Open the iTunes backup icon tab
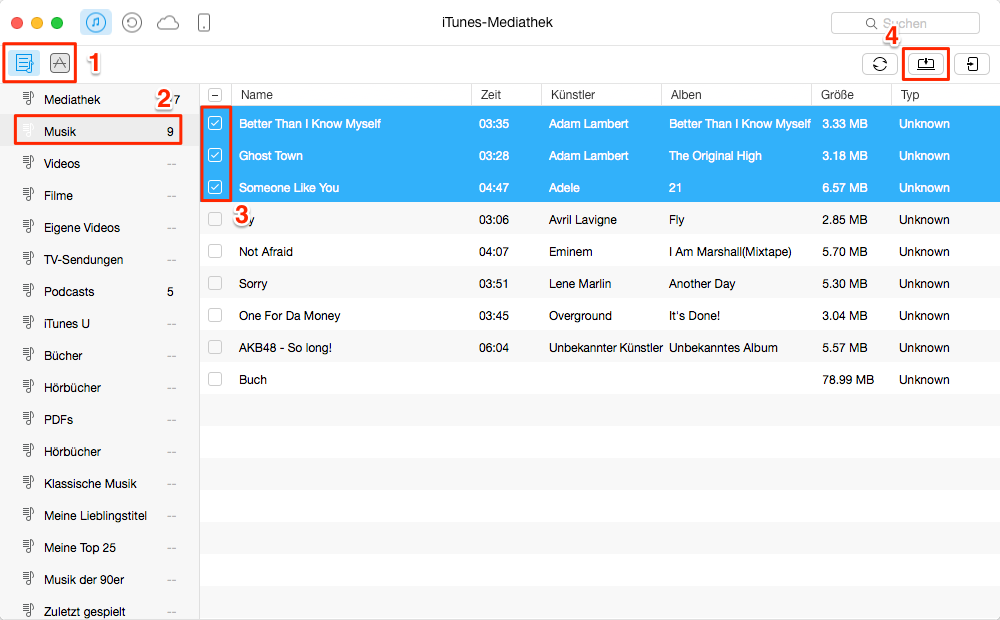This screenshot has height=620, width=1000. coord(132,24)
